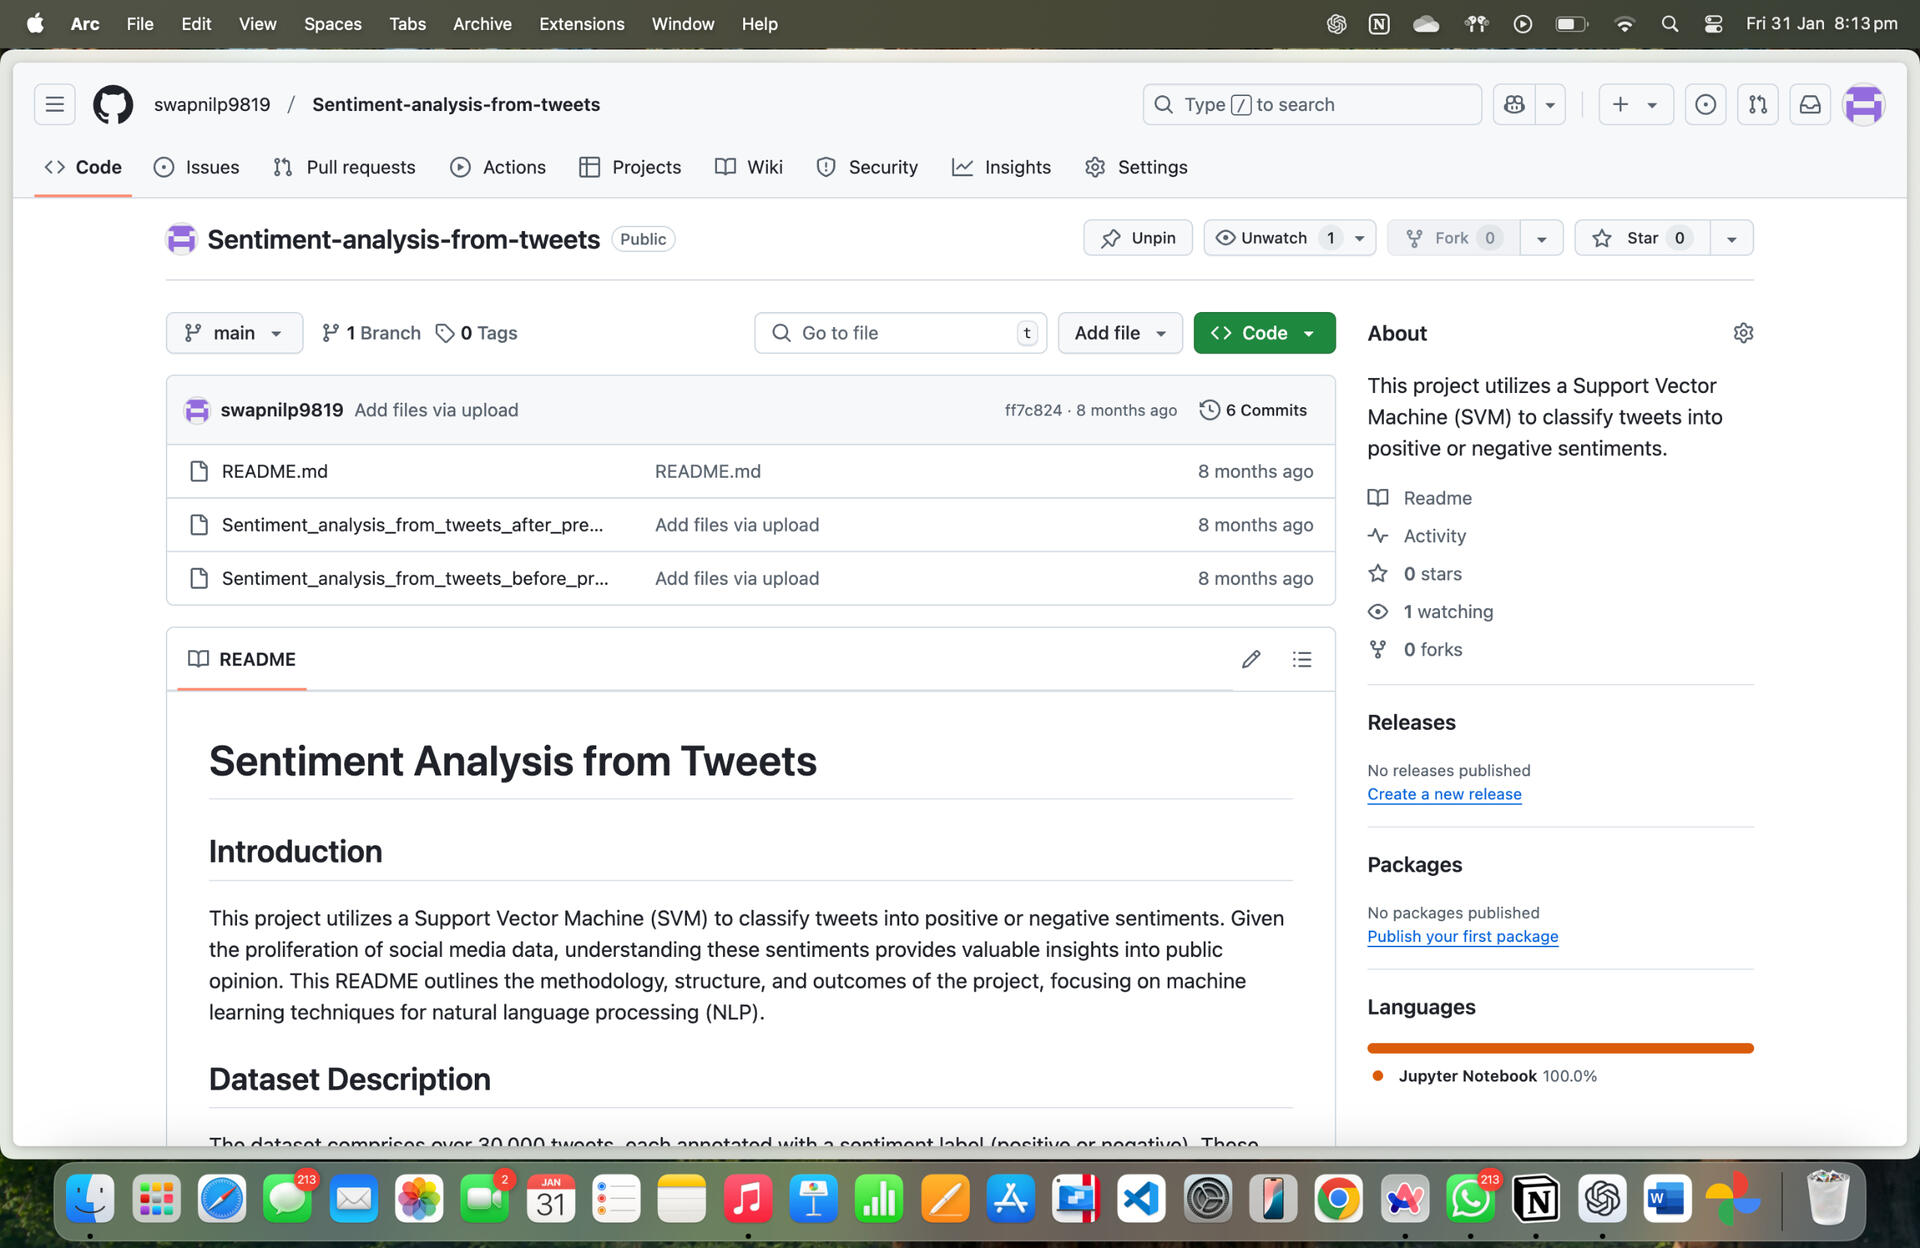Click the GitHub Octocat home logo
Screen dimensions: 1920x1248
(112, 104)
